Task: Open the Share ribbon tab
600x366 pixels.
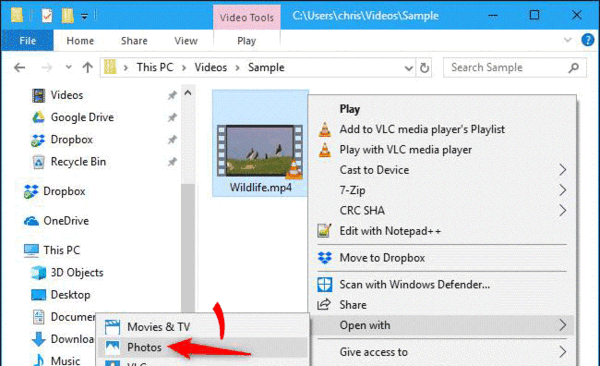Action: point(134,41)
